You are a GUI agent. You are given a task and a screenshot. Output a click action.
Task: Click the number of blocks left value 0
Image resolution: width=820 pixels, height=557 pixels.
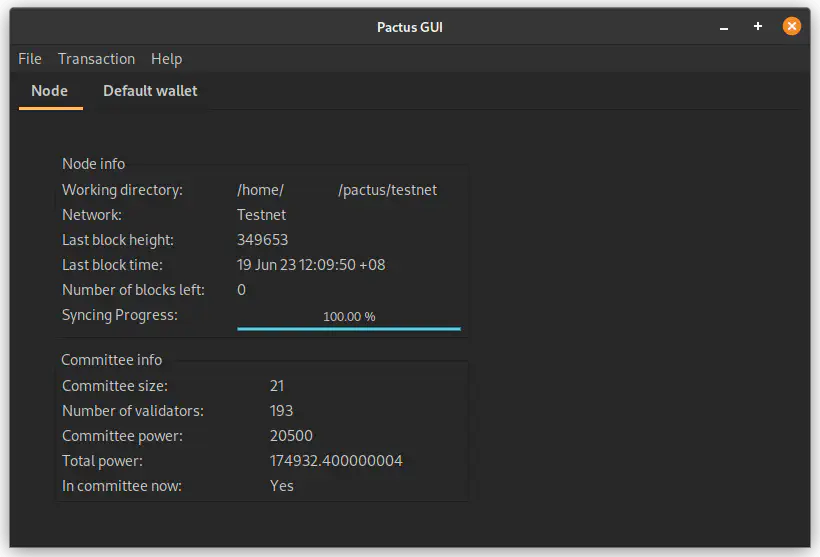tap(241, 290)
